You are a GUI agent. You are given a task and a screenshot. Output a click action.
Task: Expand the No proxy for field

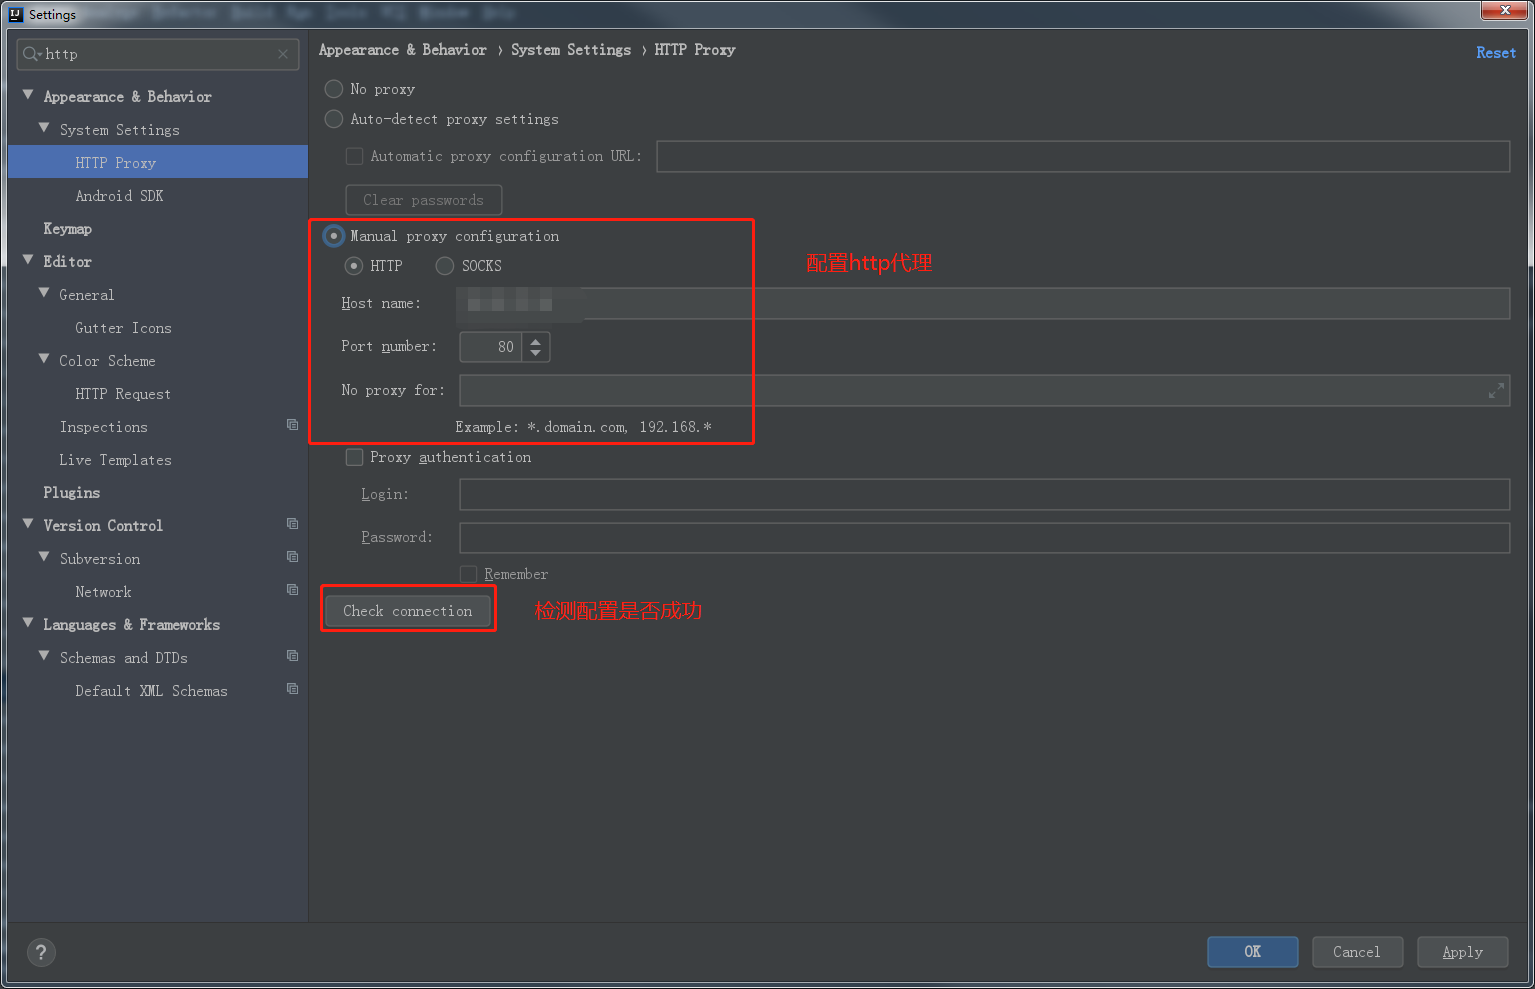tap(1496, 391)
